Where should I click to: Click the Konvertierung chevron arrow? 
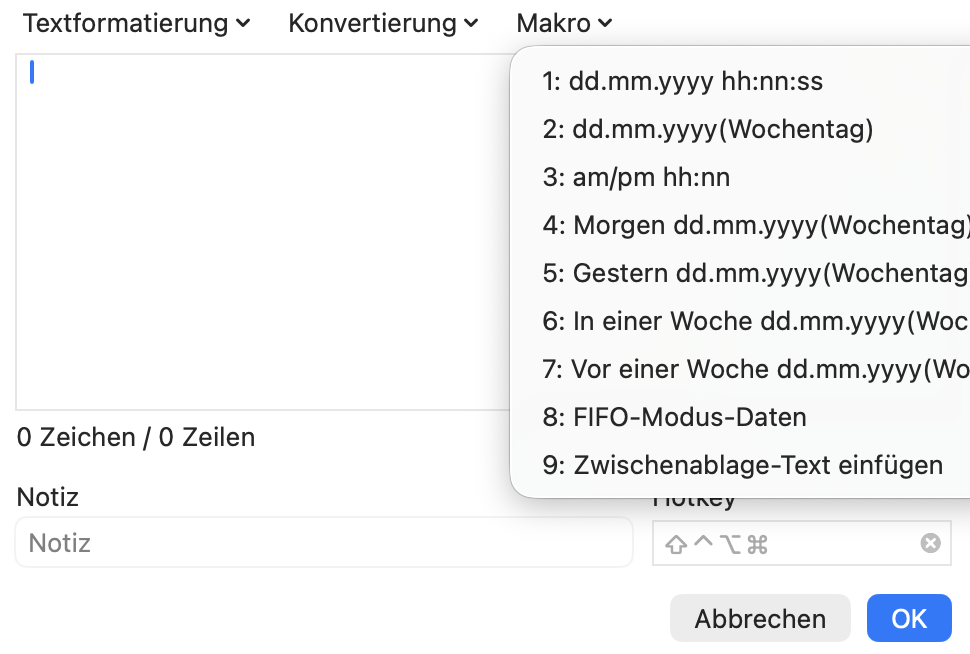(x=471, y=24)
